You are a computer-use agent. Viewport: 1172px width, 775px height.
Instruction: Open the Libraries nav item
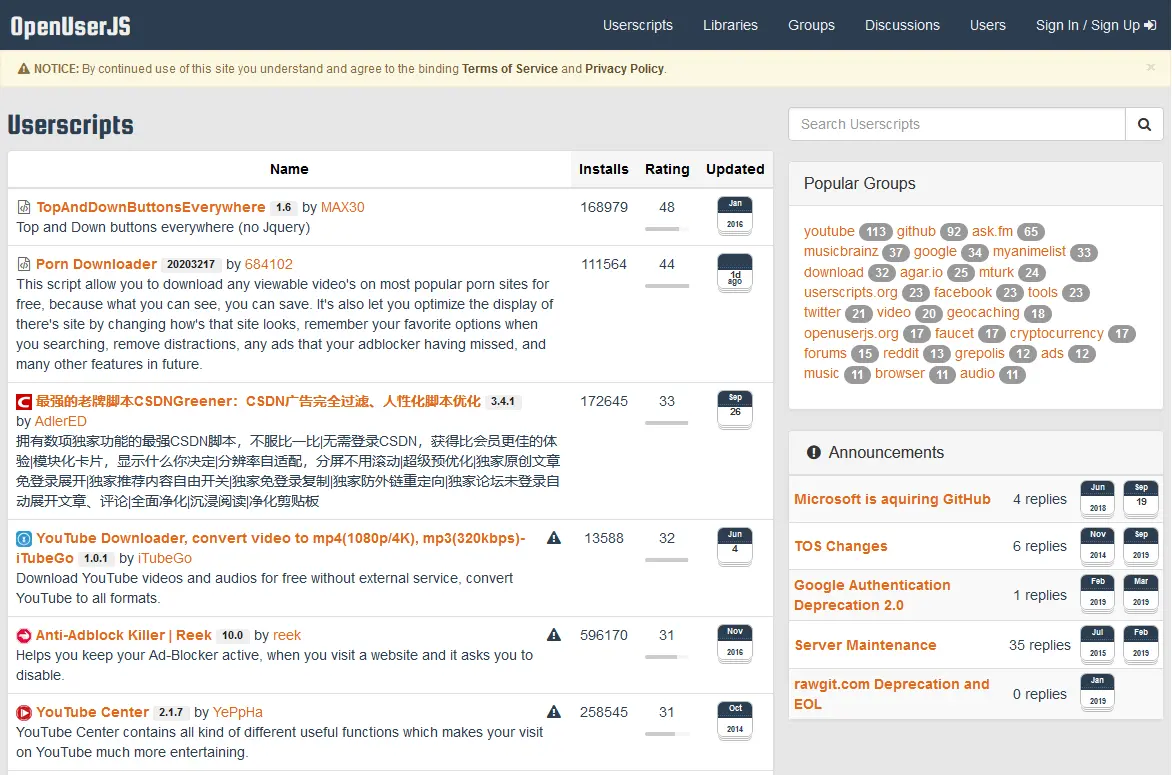(x=730, y=25)
